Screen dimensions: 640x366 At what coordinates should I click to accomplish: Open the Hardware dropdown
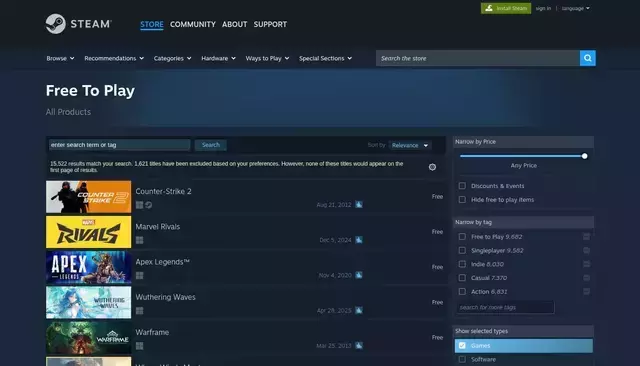coord(218,58)
